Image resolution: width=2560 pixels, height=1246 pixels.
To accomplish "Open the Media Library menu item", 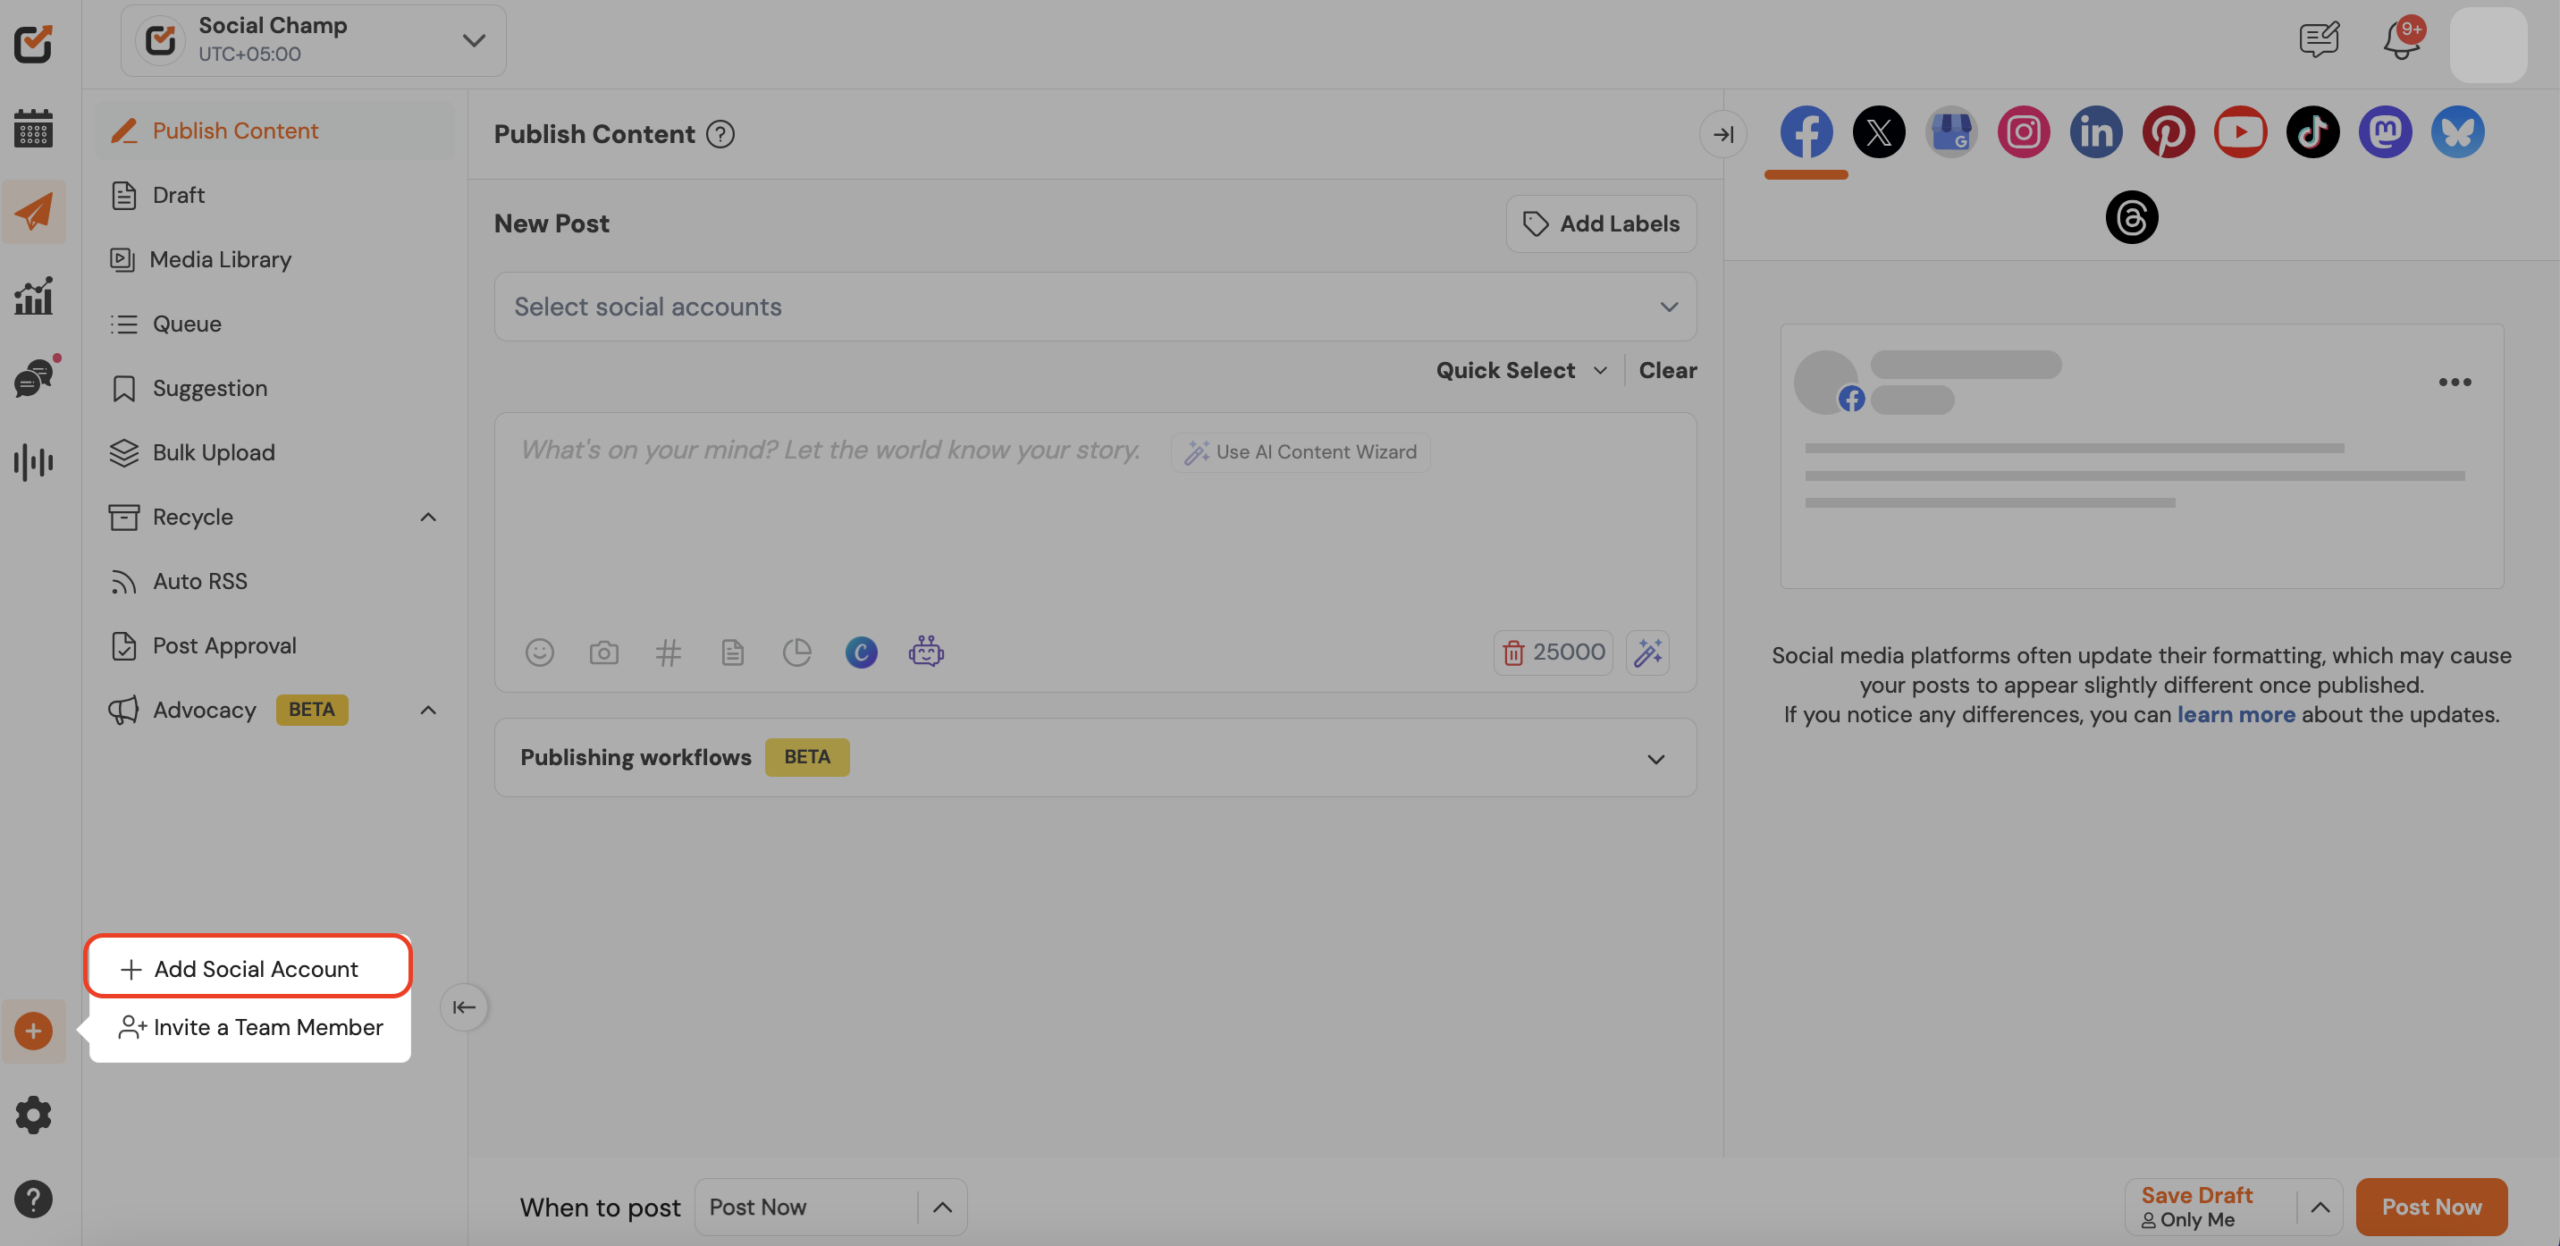I will 220,260.
